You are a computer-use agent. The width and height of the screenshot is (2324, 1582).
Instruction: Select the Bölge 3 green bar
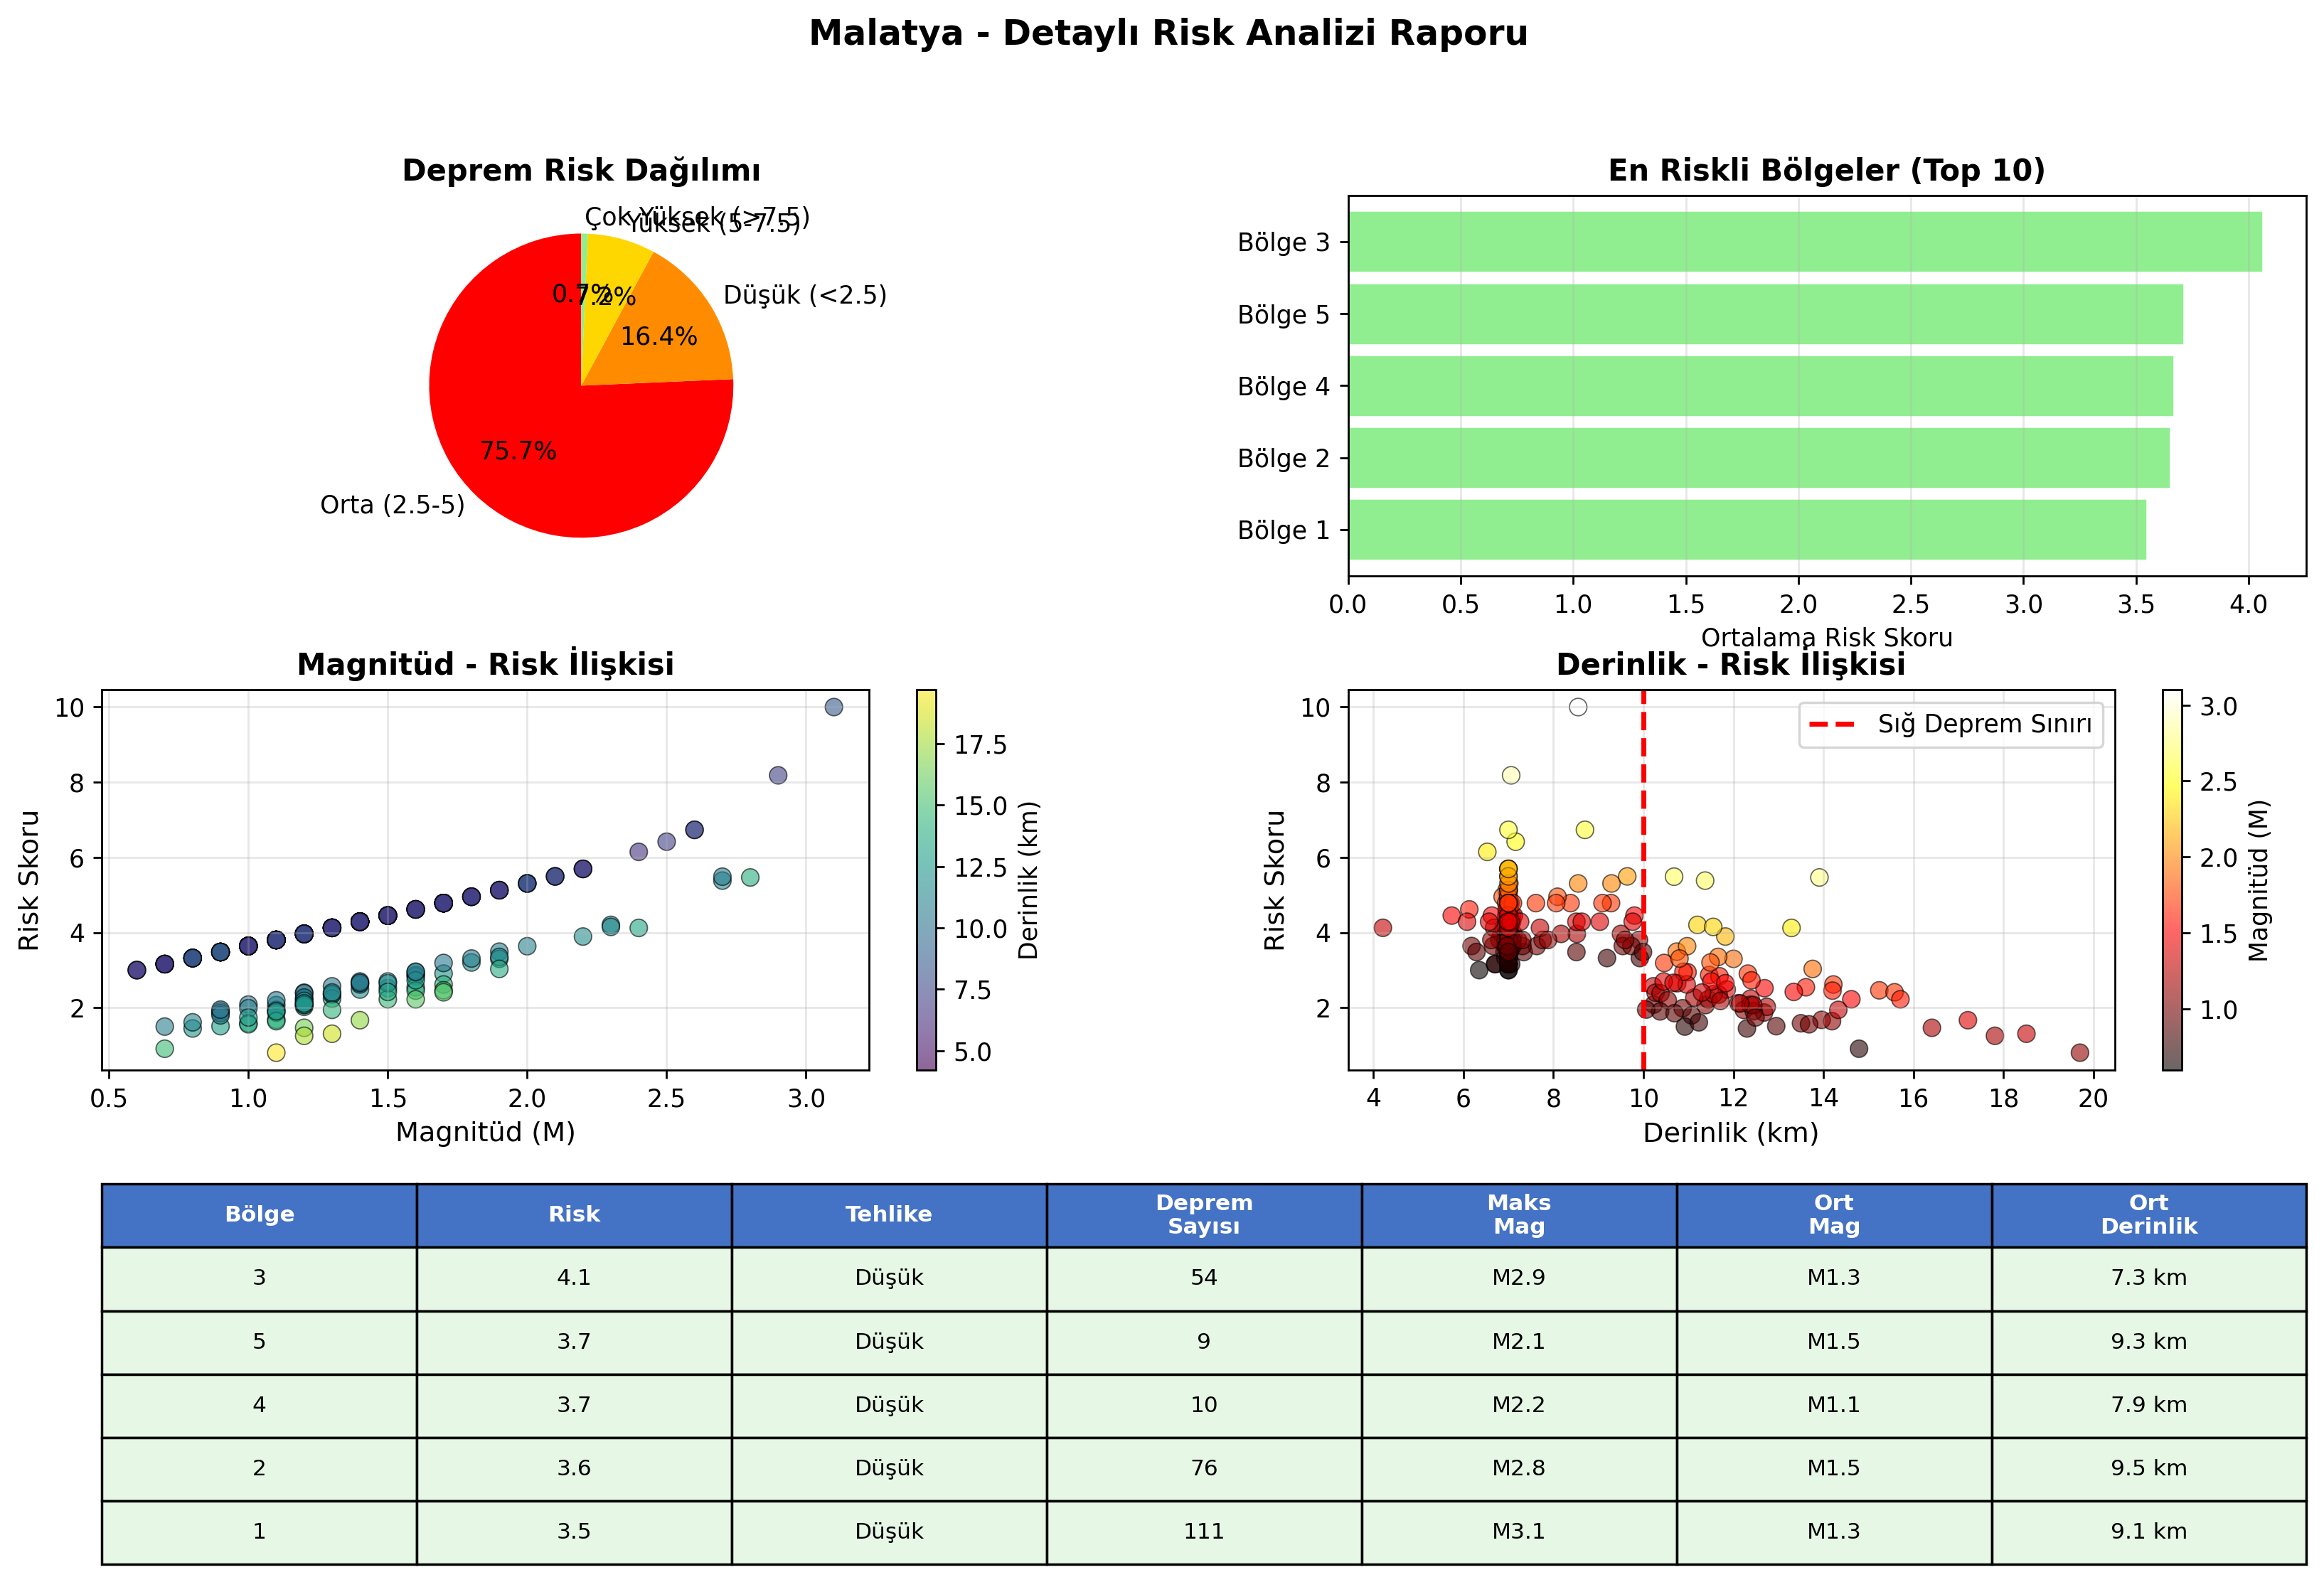click(1805, 242)
